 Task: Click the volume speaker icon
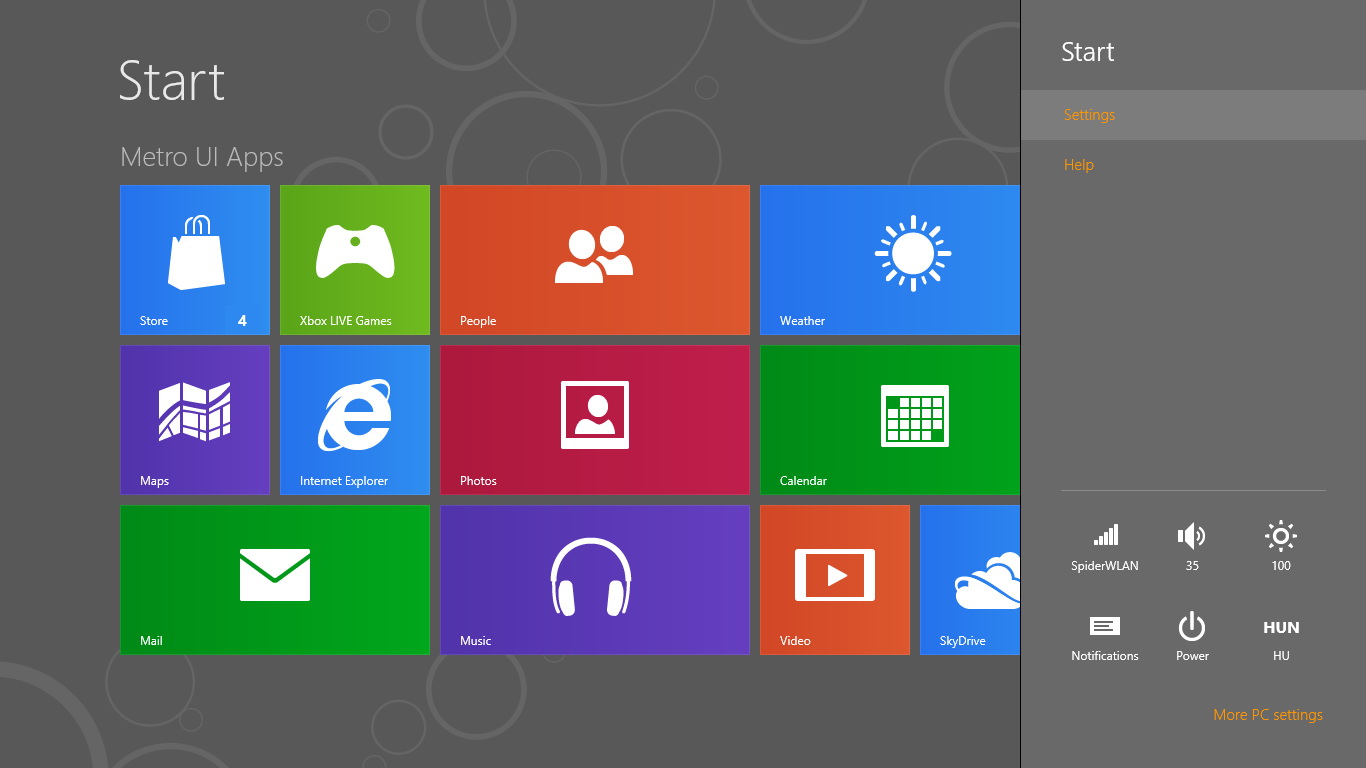click(1192, 536)
